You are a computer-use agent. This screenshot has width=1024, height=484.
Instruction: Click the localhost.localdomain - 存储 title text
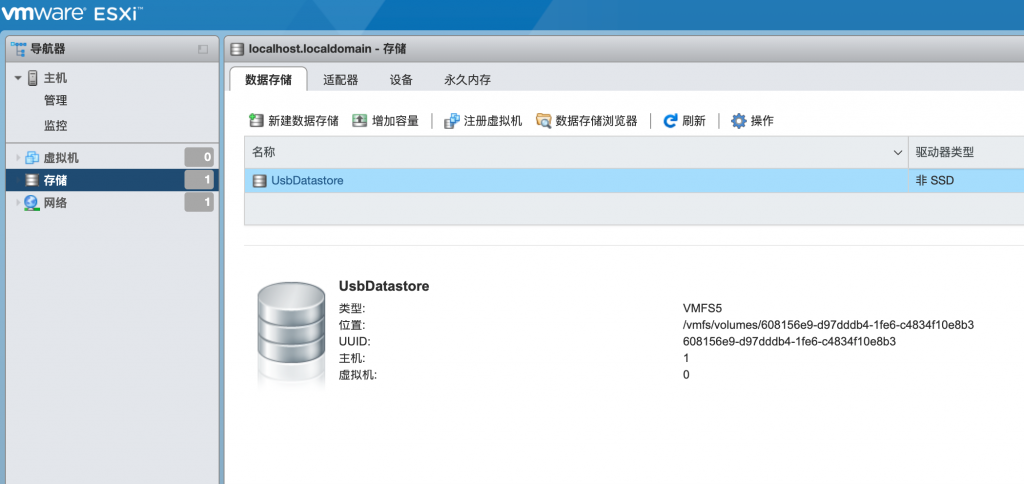(328, 49)
